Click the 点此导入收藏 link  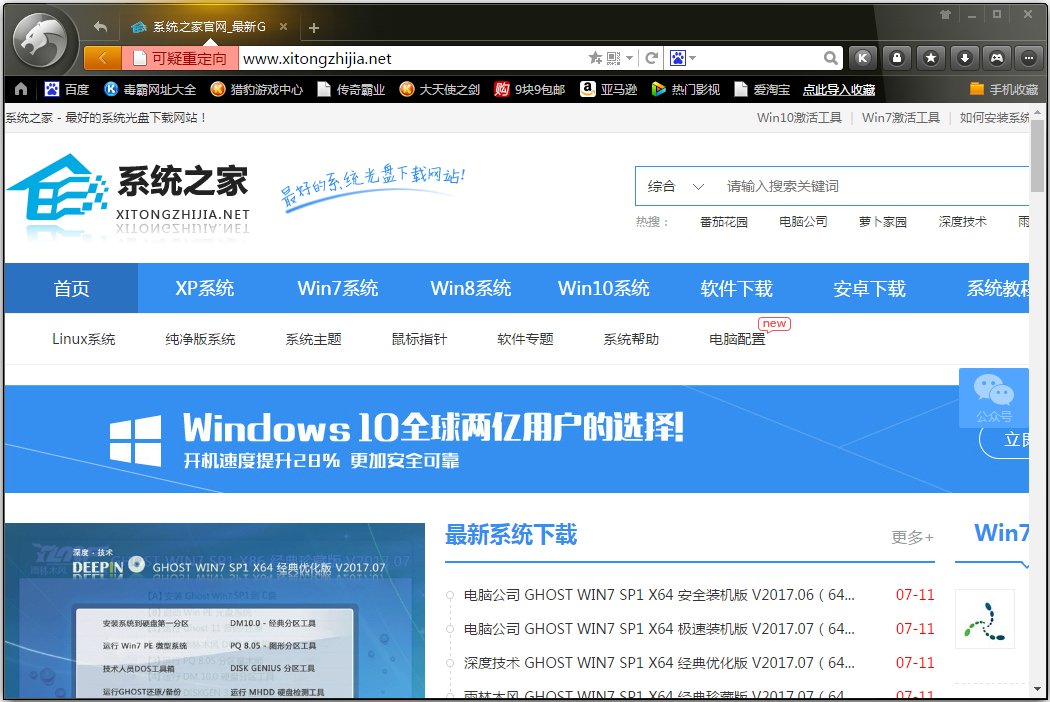(x=839, y=89)
